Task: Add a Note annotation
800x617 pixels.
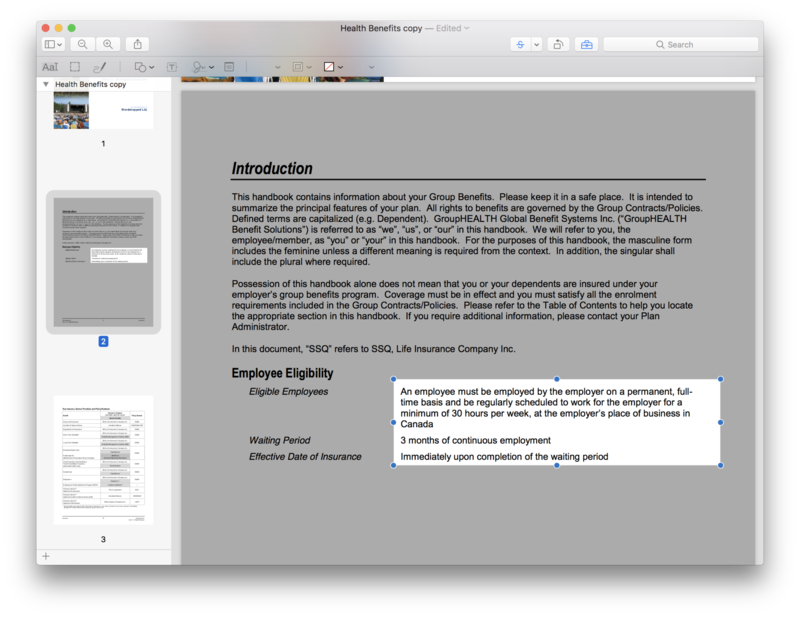Action: click(229, 67)
